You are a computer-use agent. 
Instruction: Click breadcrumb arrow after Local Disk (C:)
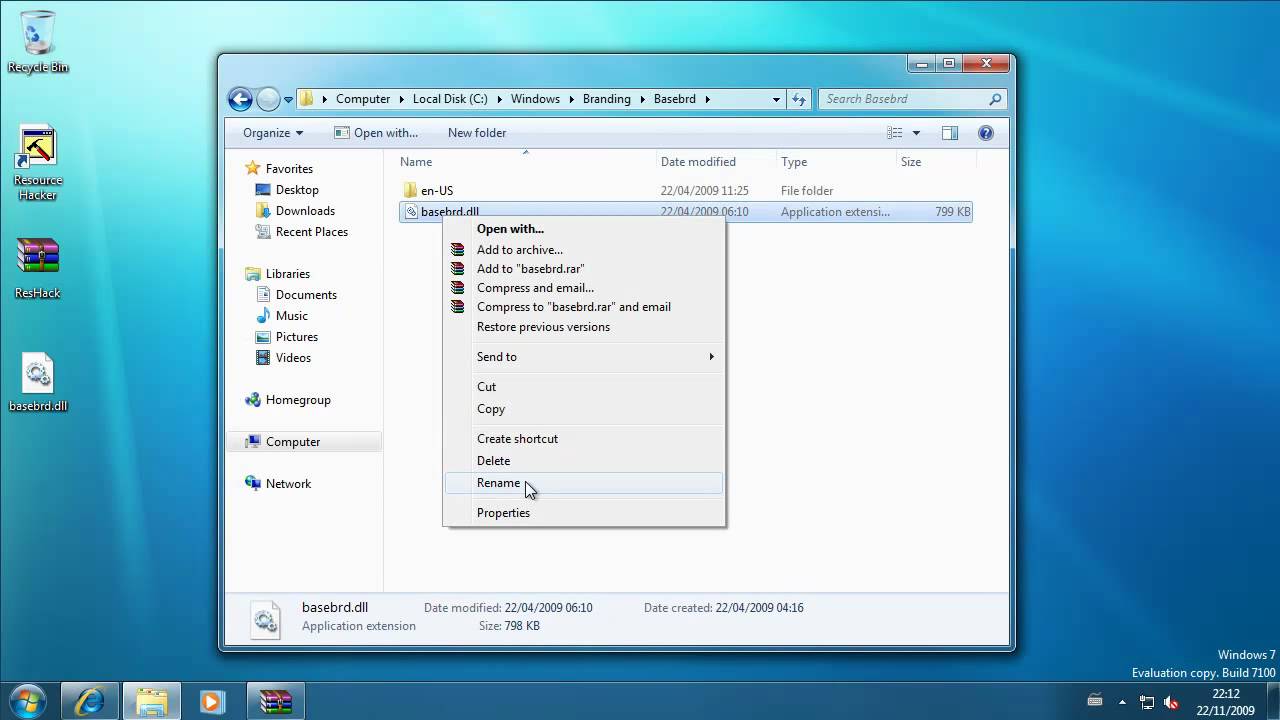pyautogui.click(x=499, y=99)
